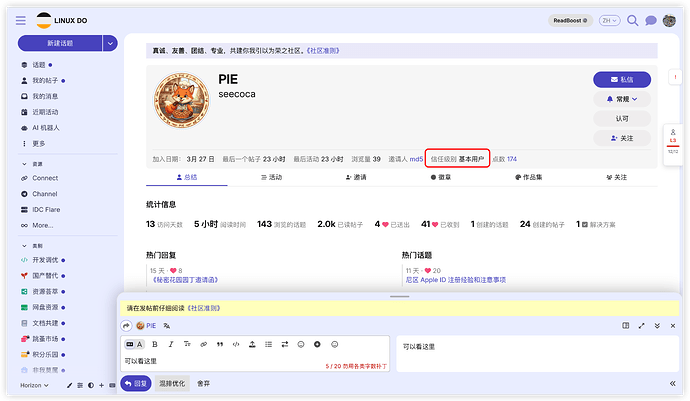Apply italic formatting in composer
Image resolution: width=690 pixels, height=401 pixels.
(x=171, y=344)
